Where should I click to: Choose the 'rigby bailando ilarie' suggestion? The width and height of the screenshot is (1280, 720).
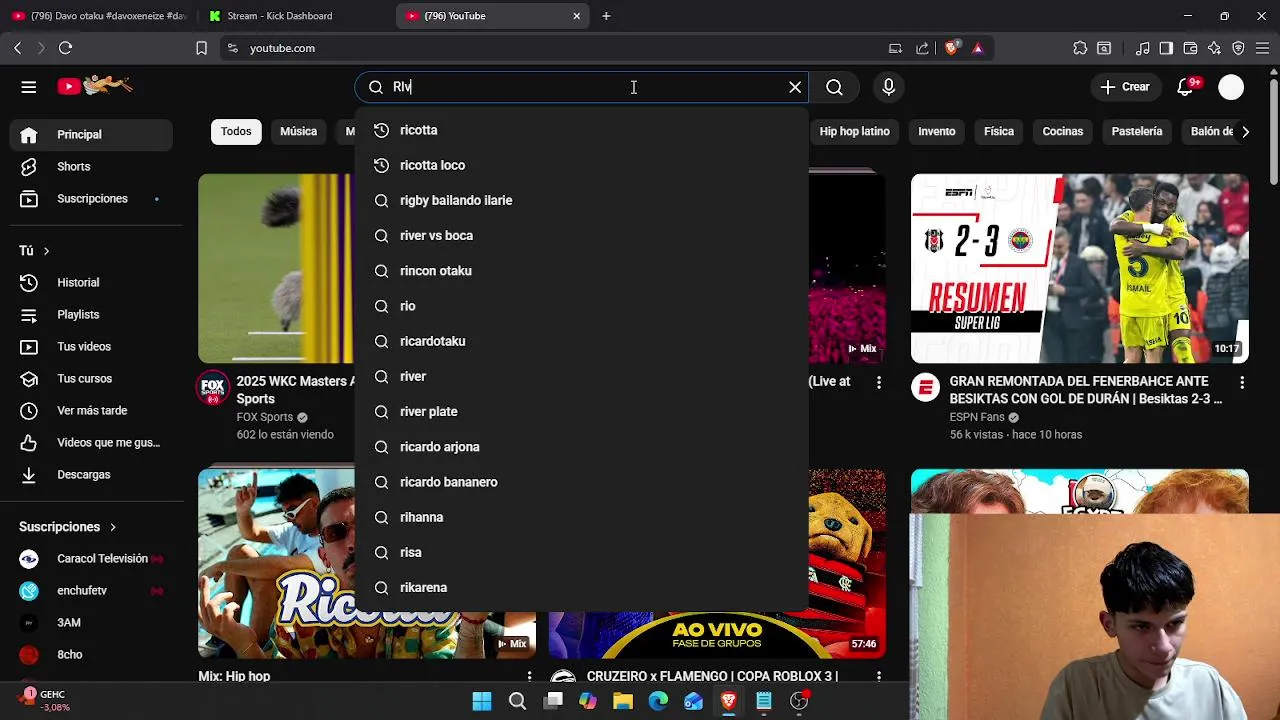(581, 200)
